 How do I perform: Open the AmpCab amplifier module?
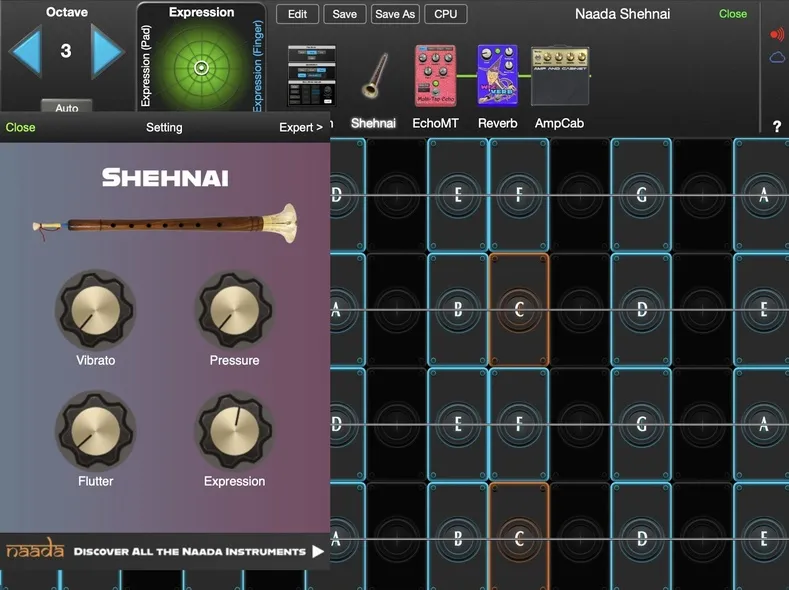(560, 75)
